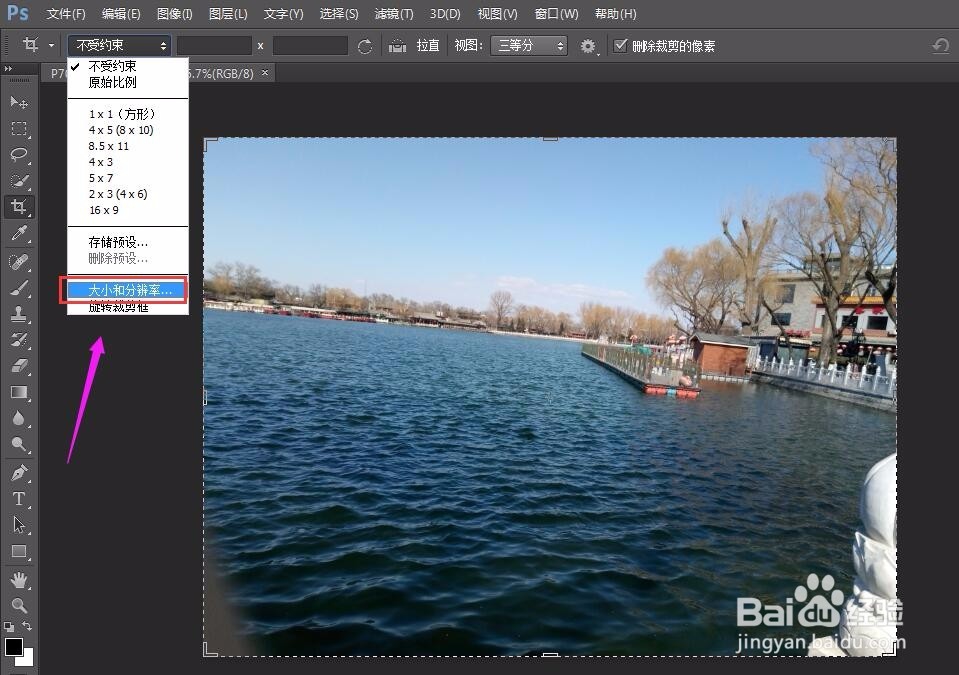Select the Crop tool in toolbox
This screenshot has width=959, height=675.
19,207
